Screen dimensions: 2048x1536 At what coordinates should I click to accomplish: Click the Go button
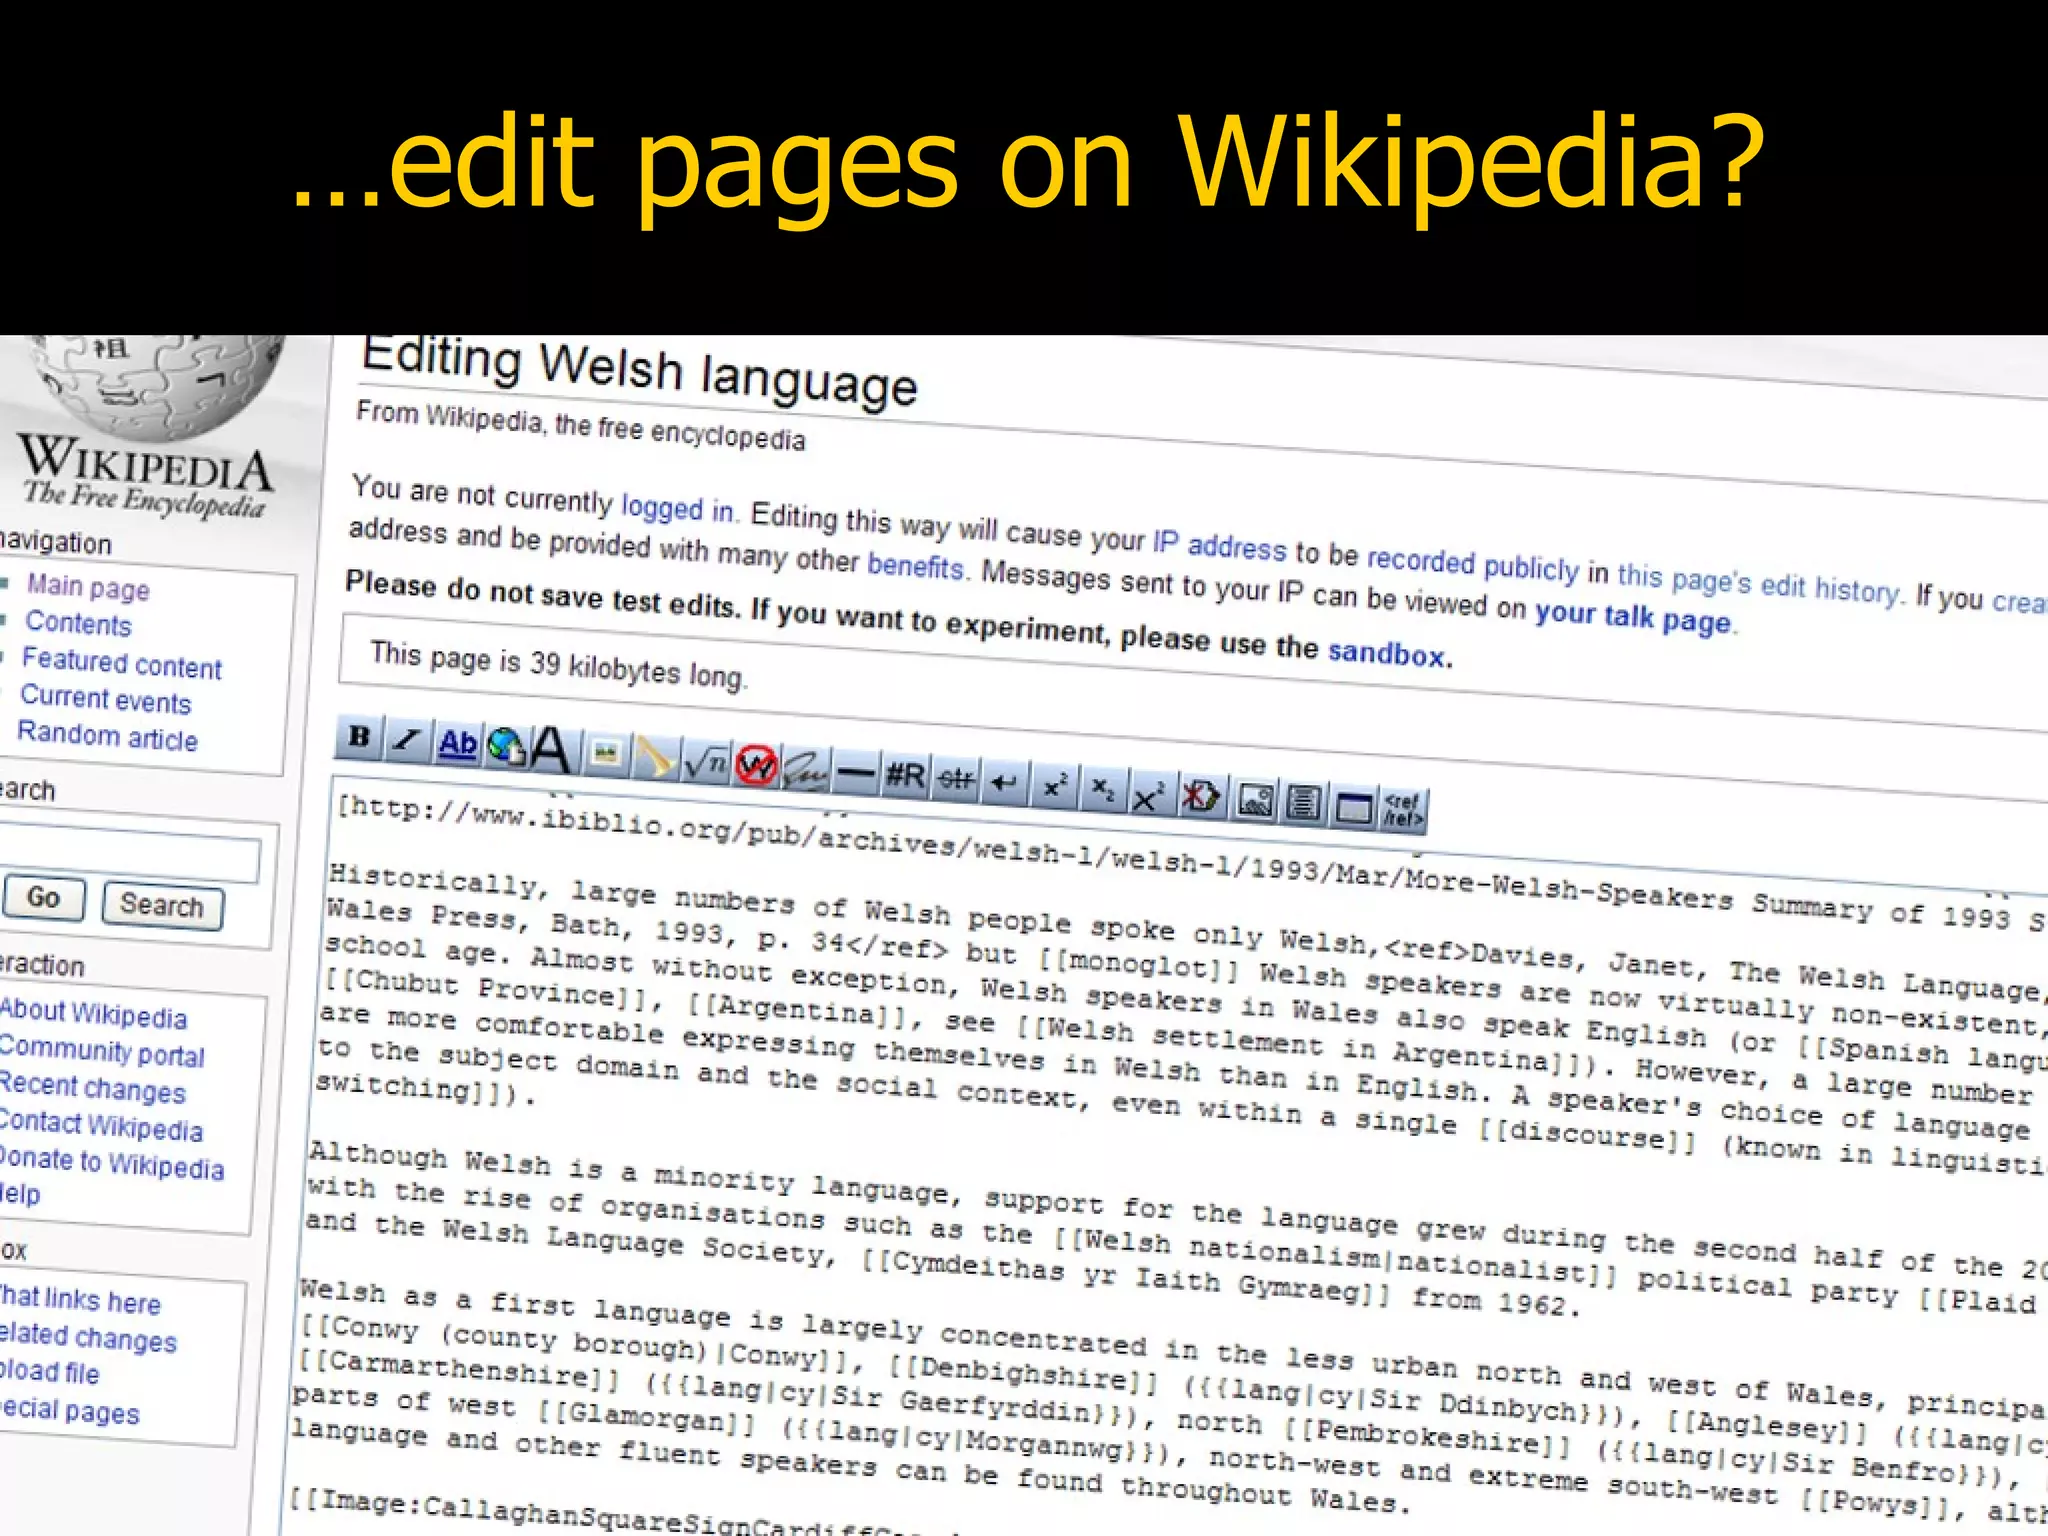tap(44, 898)
